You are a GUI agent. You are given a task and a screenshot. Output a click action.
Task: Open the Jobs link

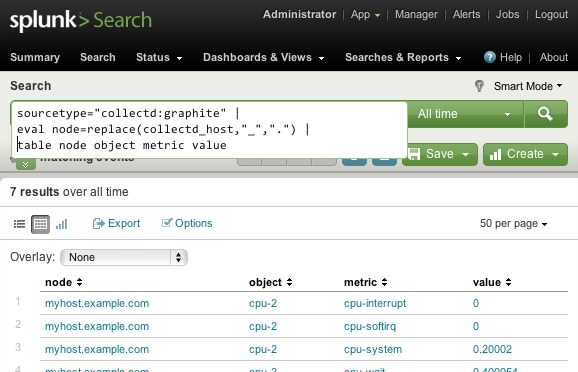(x=507, y=14)
